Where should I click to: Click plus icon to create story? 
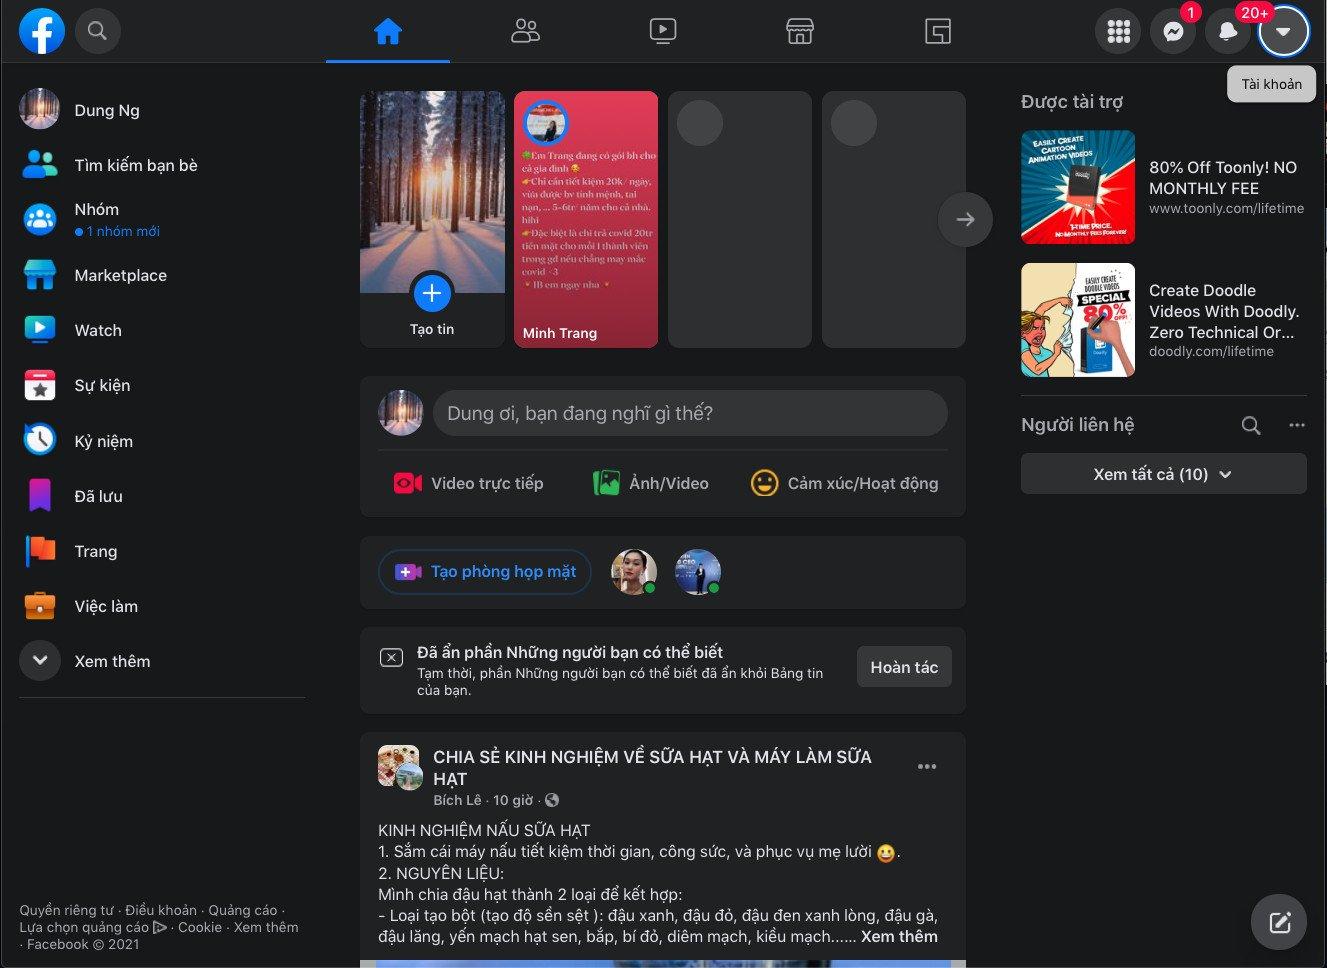click(x=432, y=293)
